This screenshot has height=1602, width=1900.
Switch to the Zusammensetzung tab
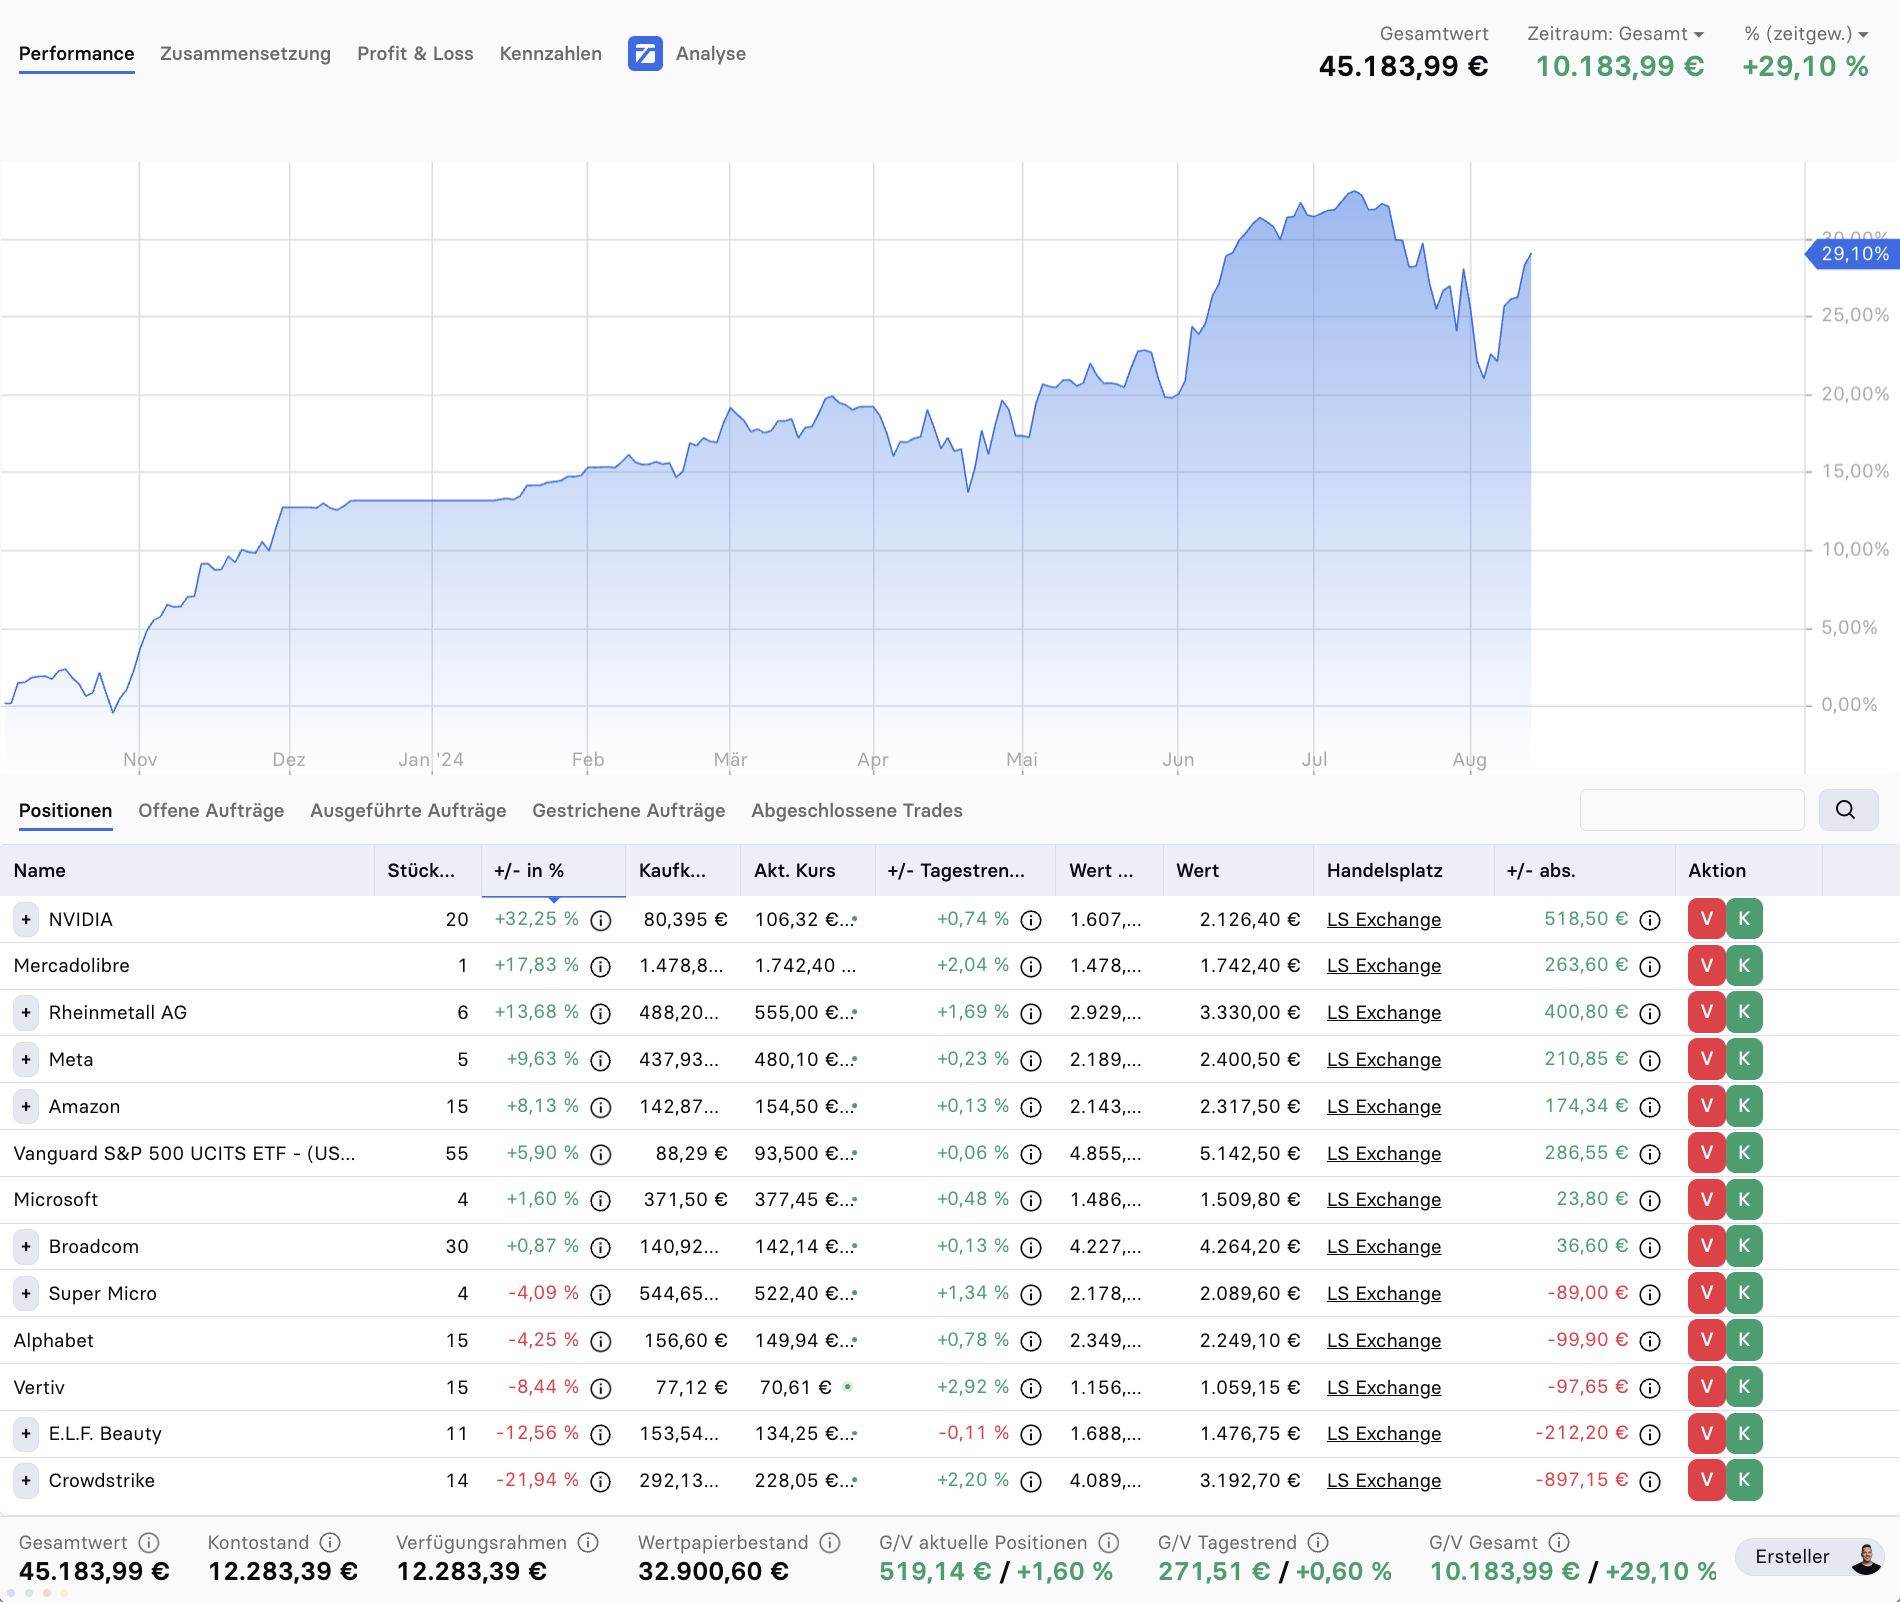click(x=245, y=54)
